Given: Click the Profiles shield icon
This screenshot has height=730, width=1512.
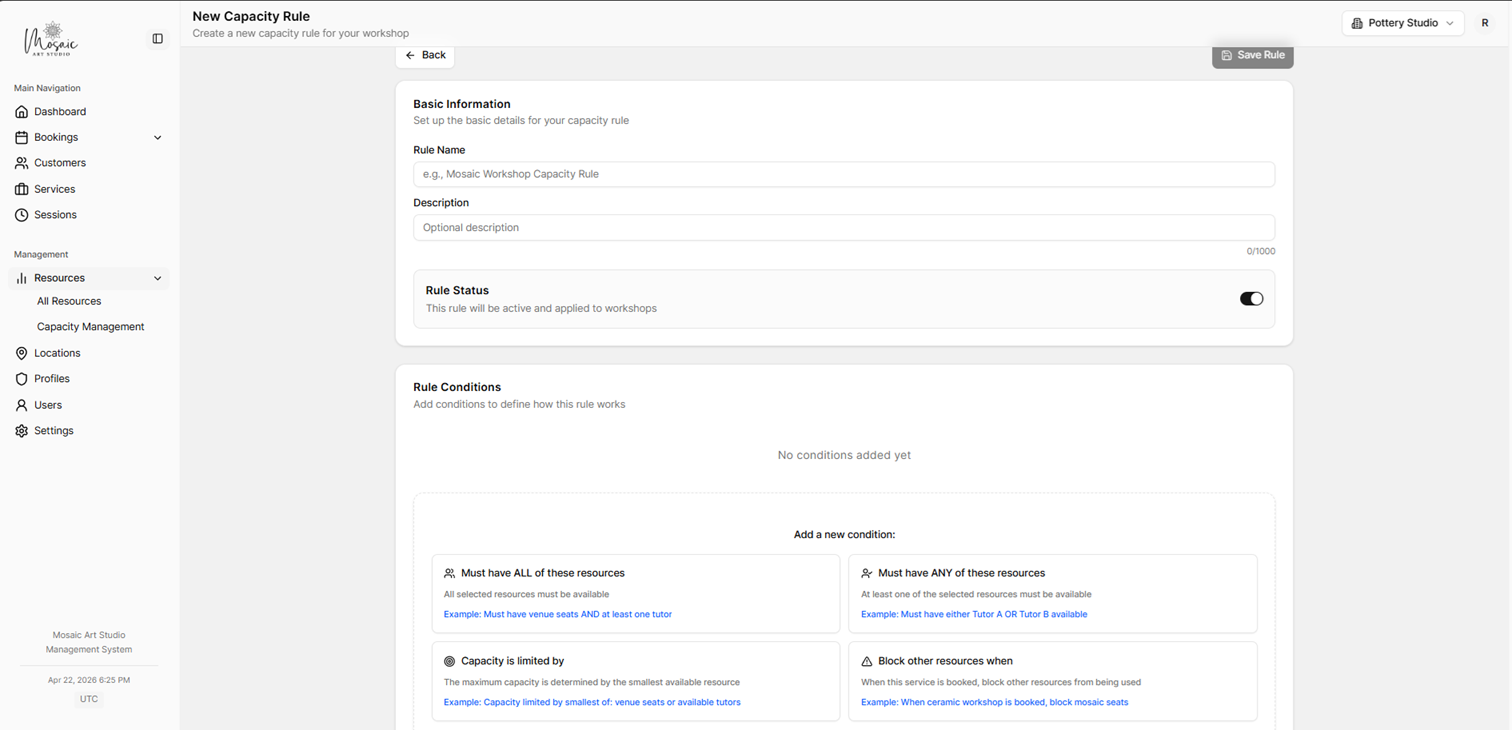Looking at the screenshot, I should point(22,379).
